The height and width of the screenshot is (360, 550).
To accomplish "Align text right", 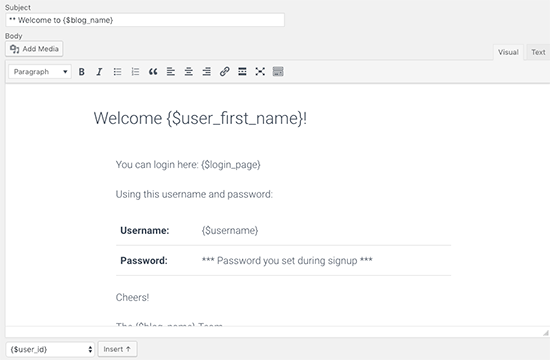I will [x=207, y=72].
